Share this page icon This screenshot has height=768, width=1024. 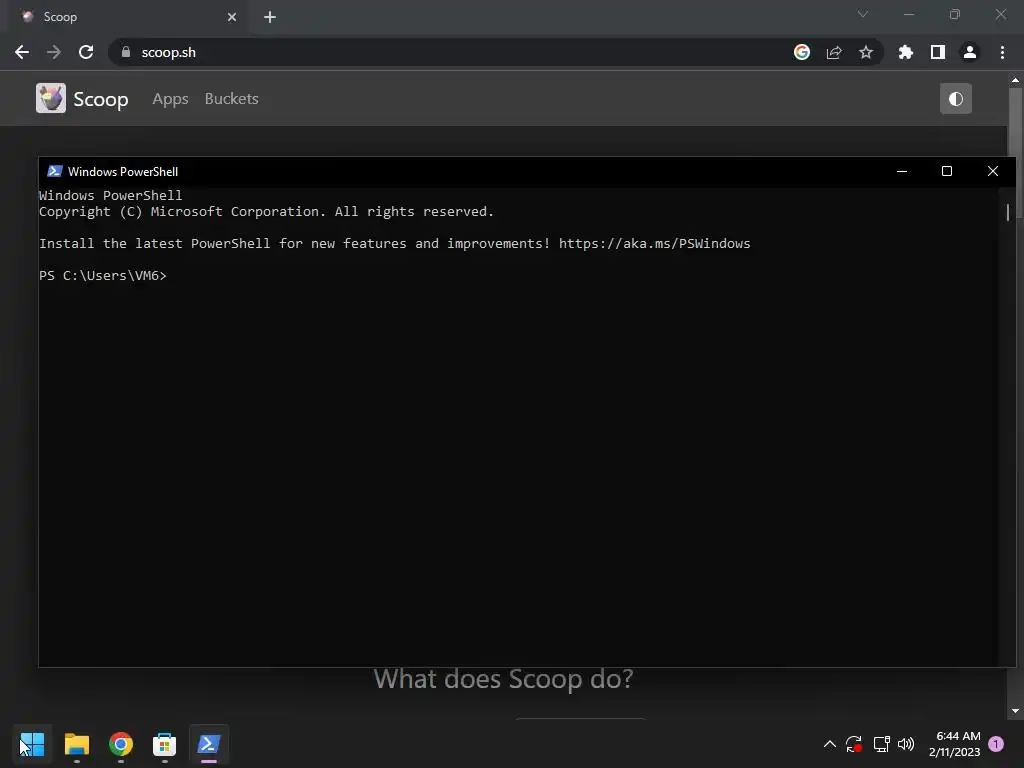(834, 52)
